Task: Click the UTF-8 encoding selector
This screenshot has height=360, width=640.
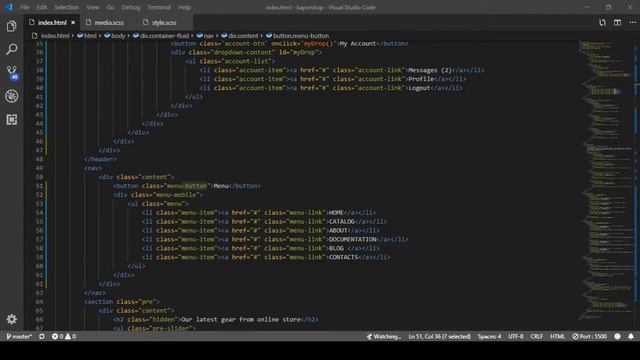Action: (516, 336)
